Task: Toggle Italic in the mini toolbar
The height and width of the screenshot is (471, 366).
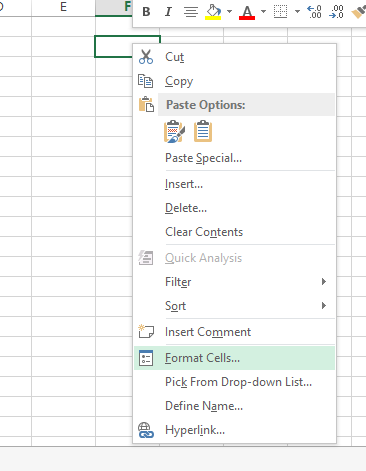Action: coord(168,12)
